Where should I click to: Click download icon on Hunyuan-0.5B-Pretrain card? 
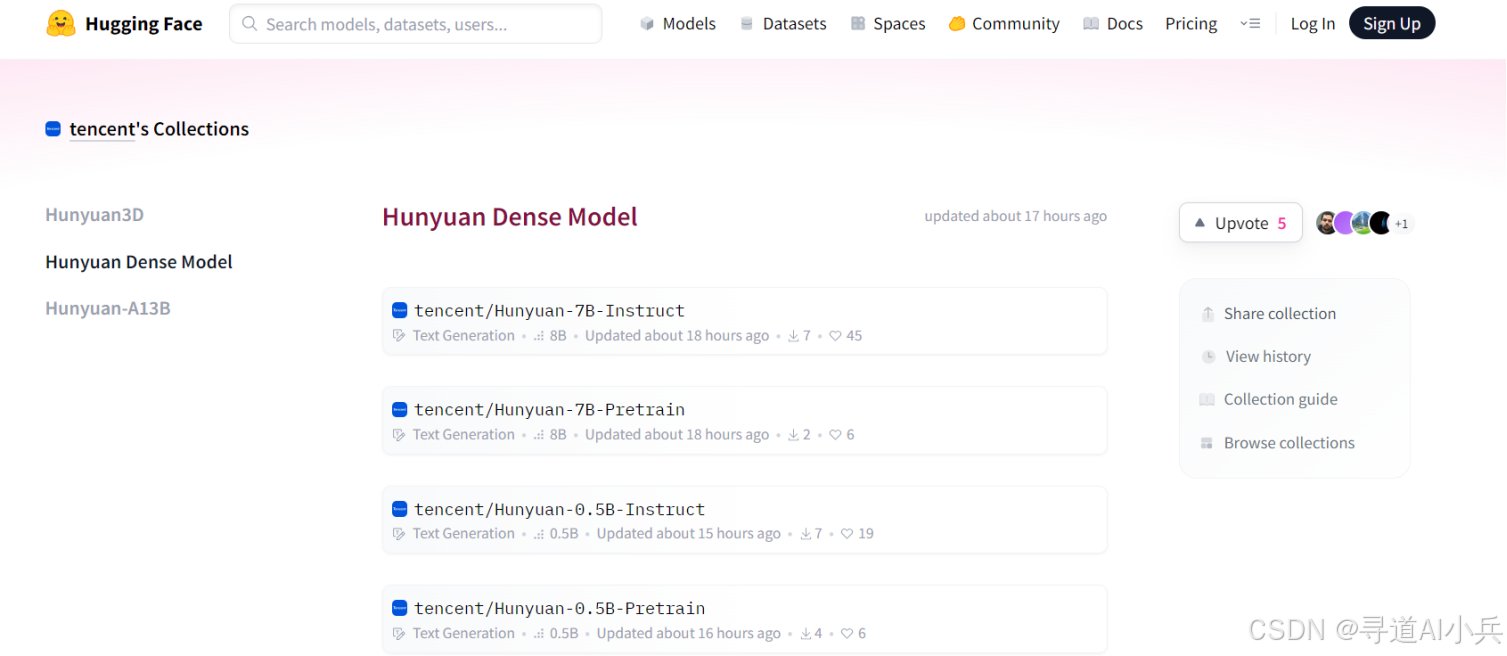tap(805, 633)
